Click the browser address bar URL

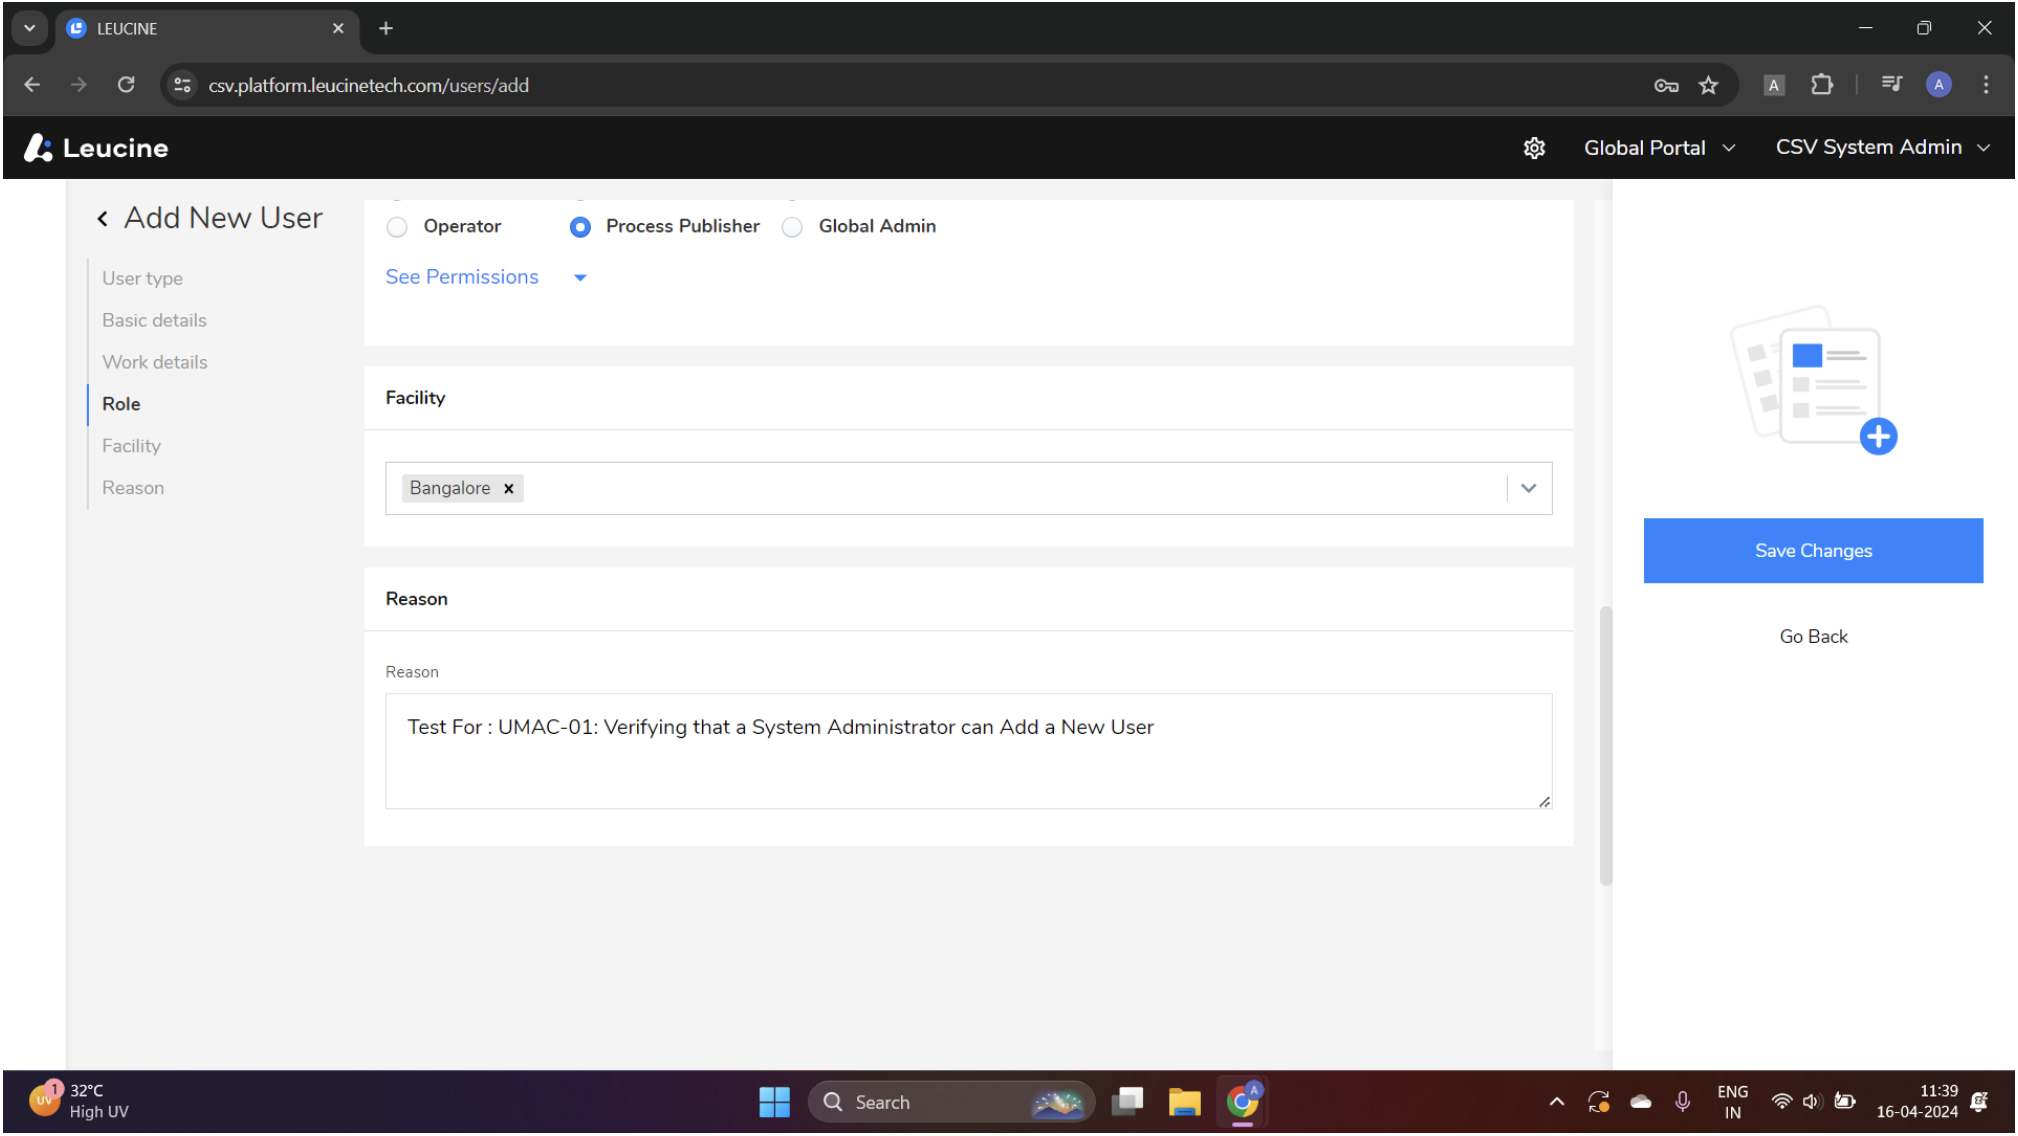coord(368,85)
